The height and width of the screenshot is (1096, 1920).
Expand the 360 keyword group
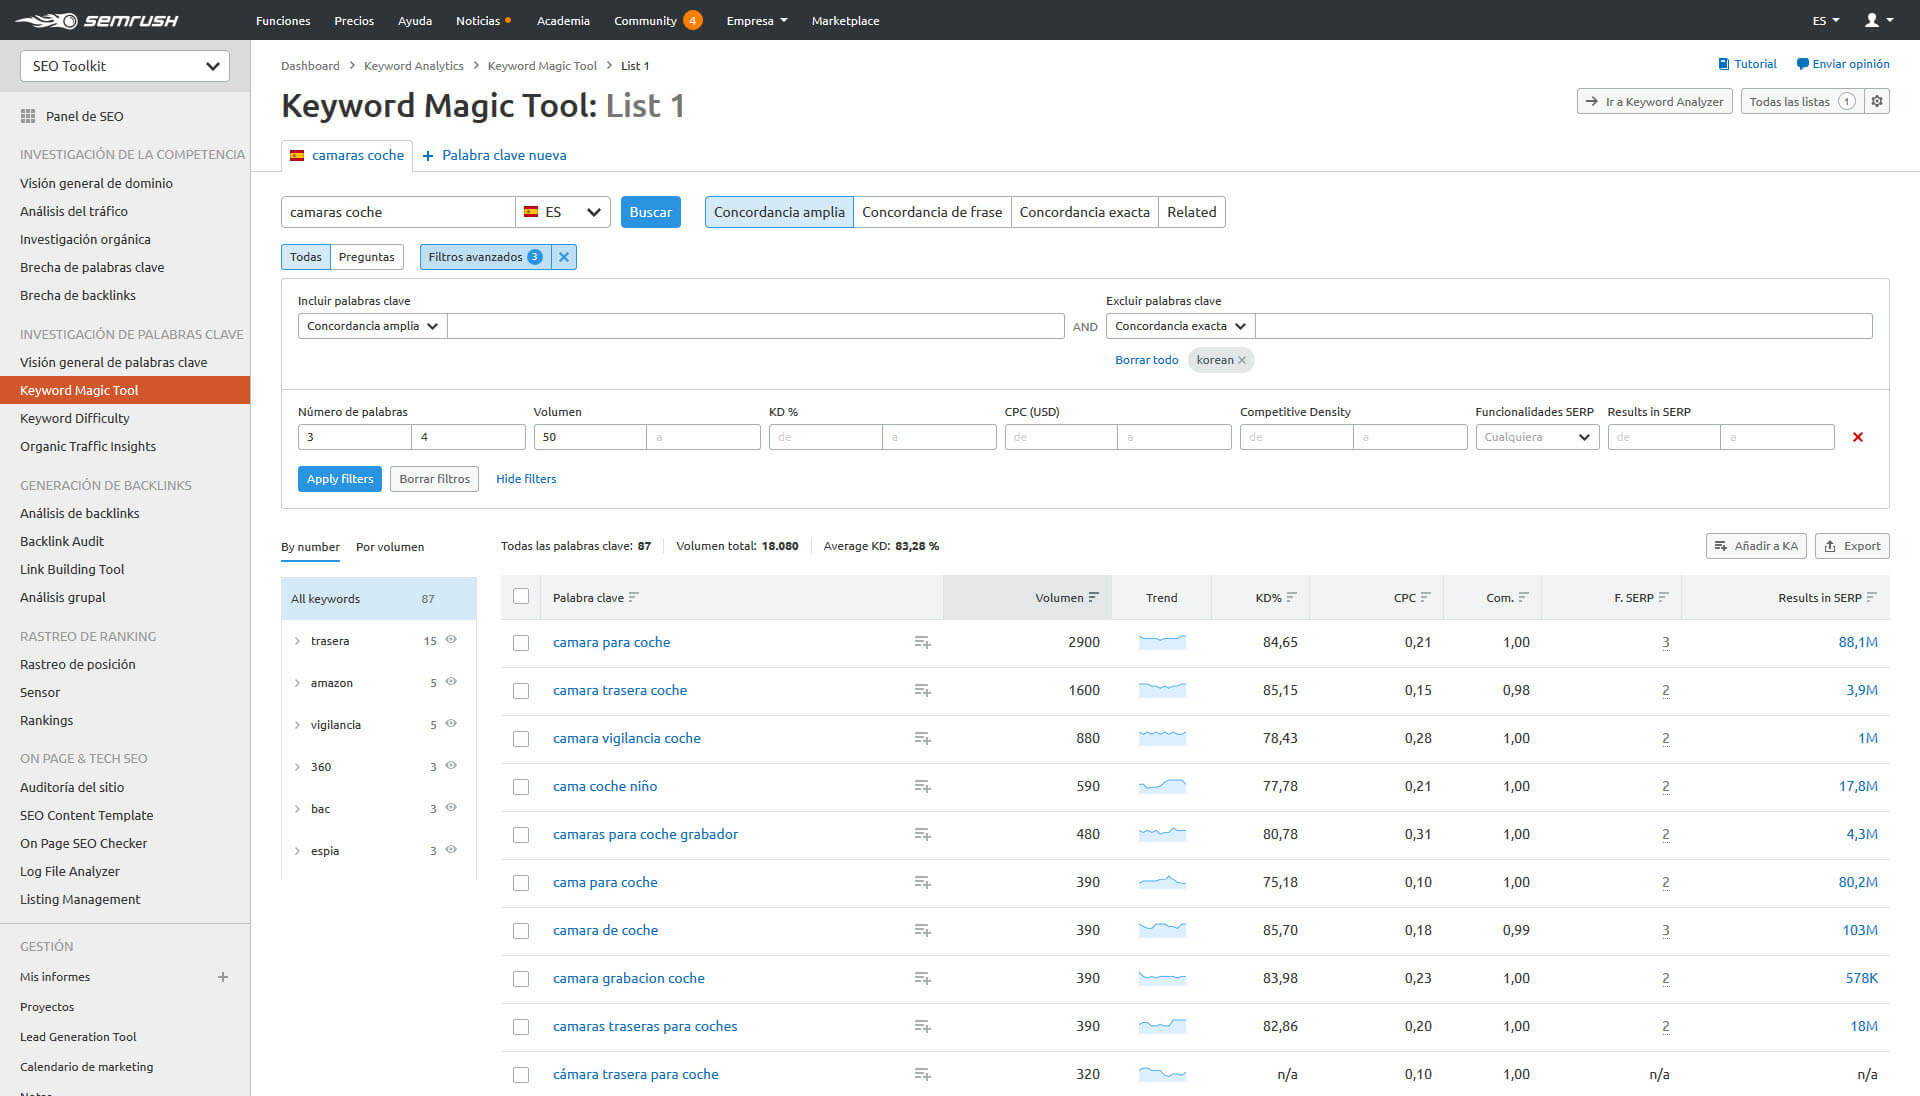click(x=297, y=767)
